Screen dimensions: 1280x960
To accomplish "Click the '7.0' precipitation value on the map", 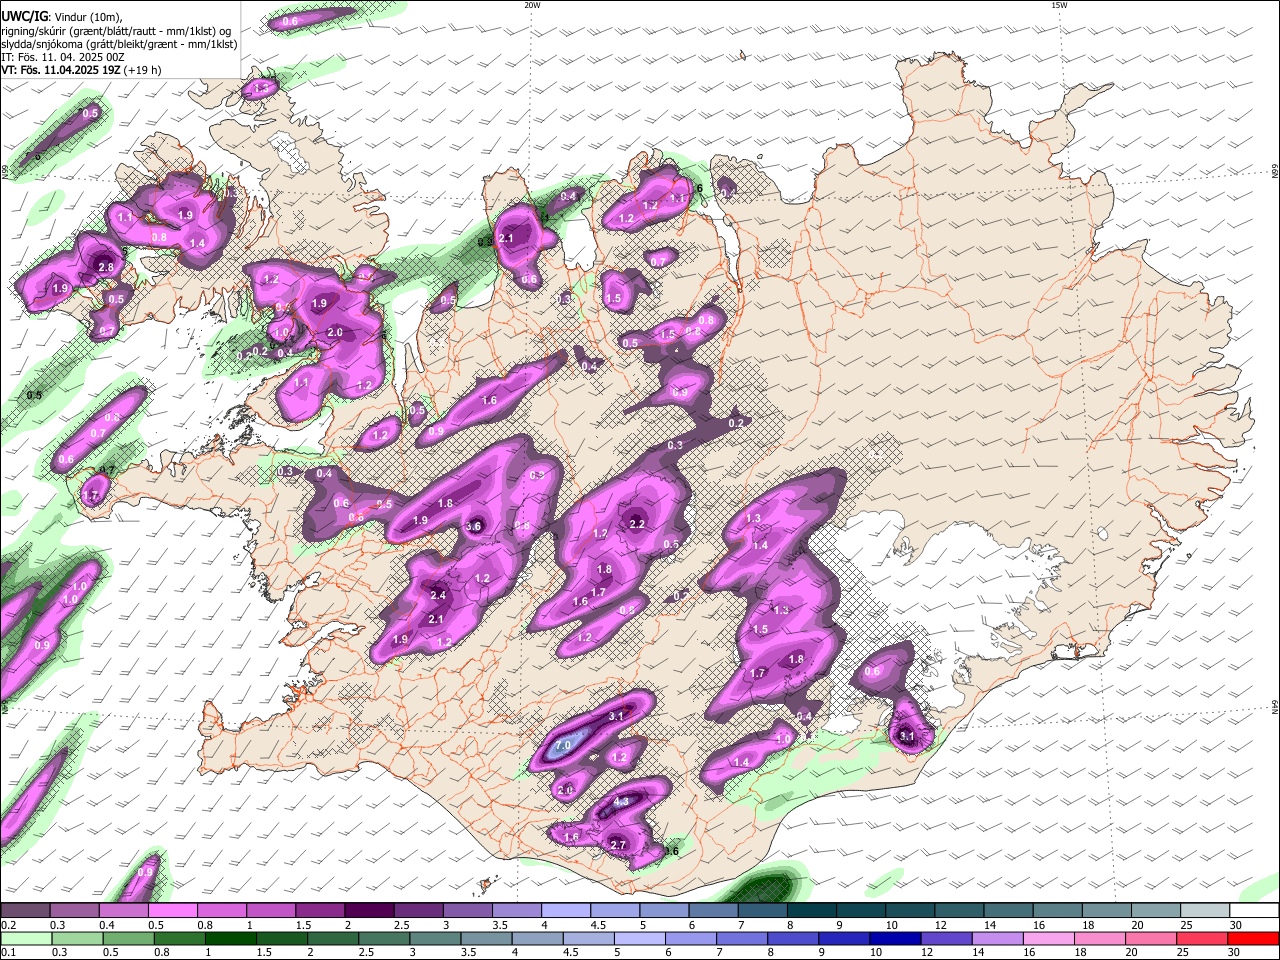I will tap(563, 746).
